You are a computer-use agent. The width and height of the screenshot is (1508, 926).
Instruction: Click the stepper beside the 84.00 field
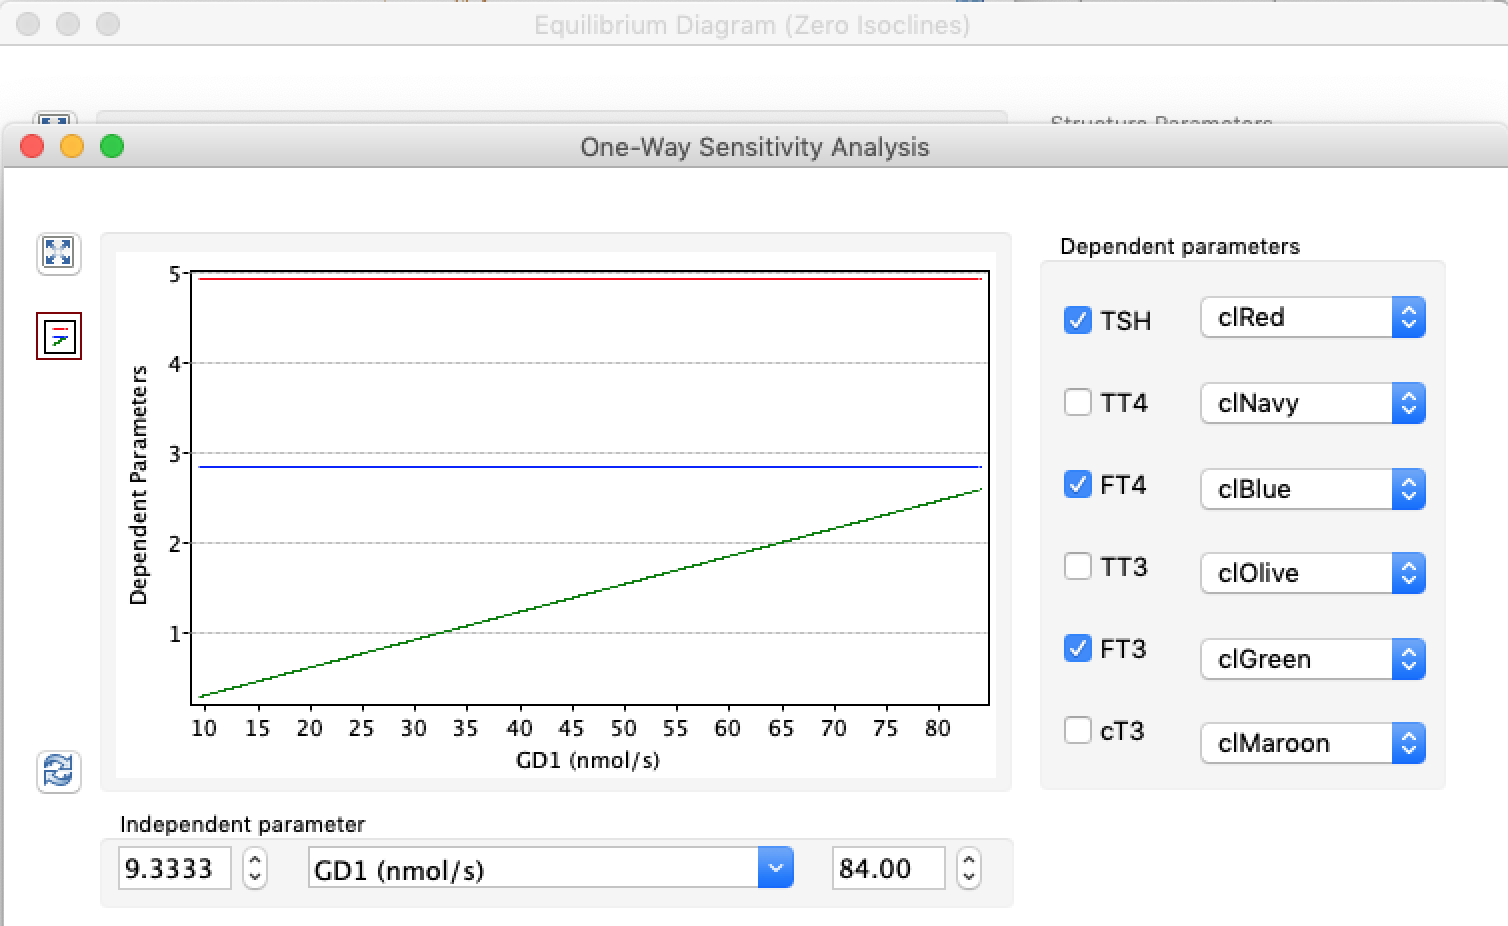968,868
